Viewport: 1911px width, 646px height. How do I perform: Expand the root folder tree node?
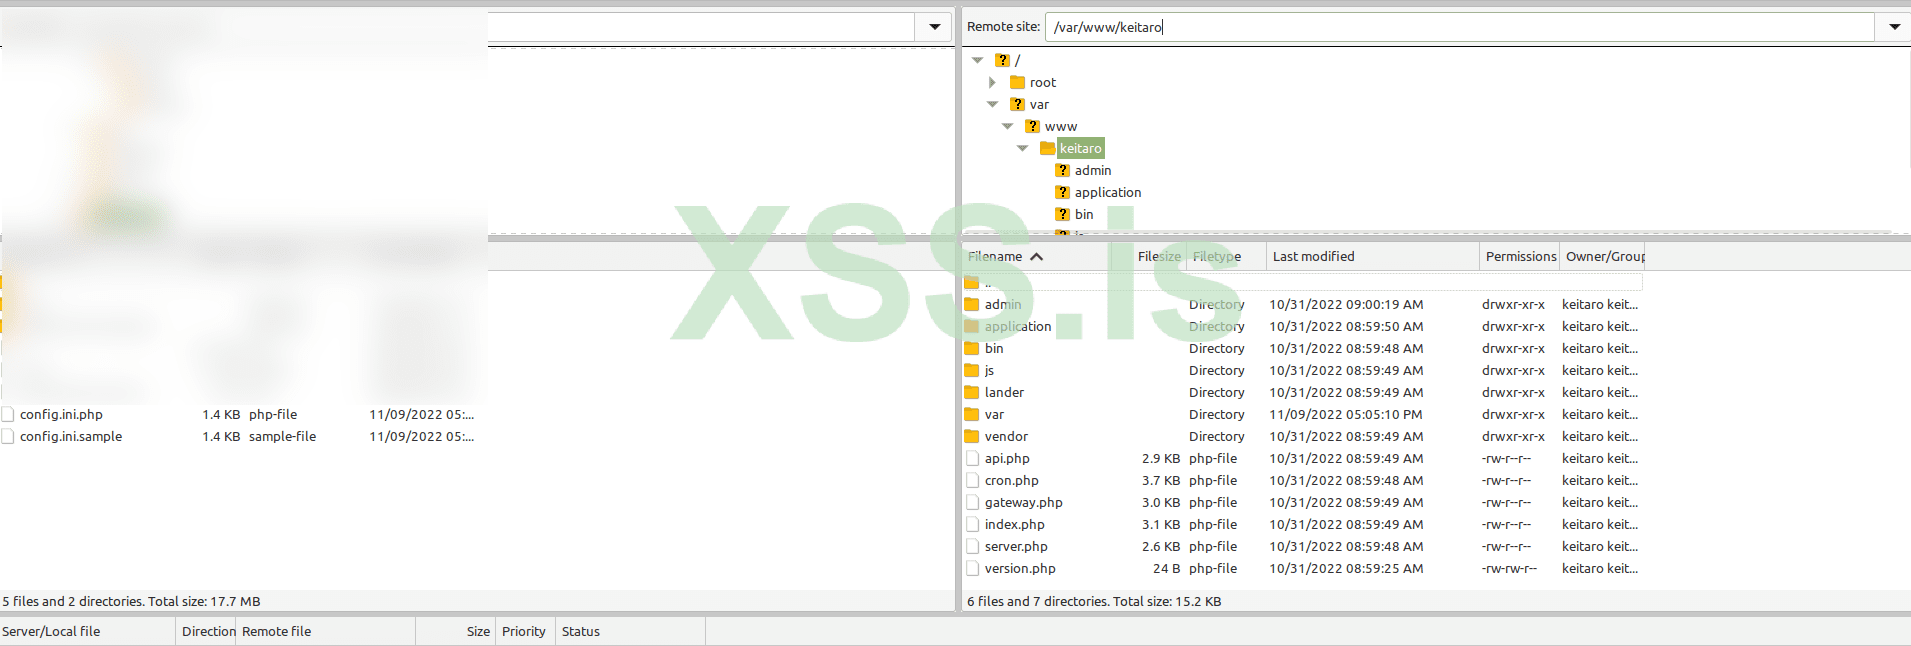pyautogui.click(x=992, y=82)
